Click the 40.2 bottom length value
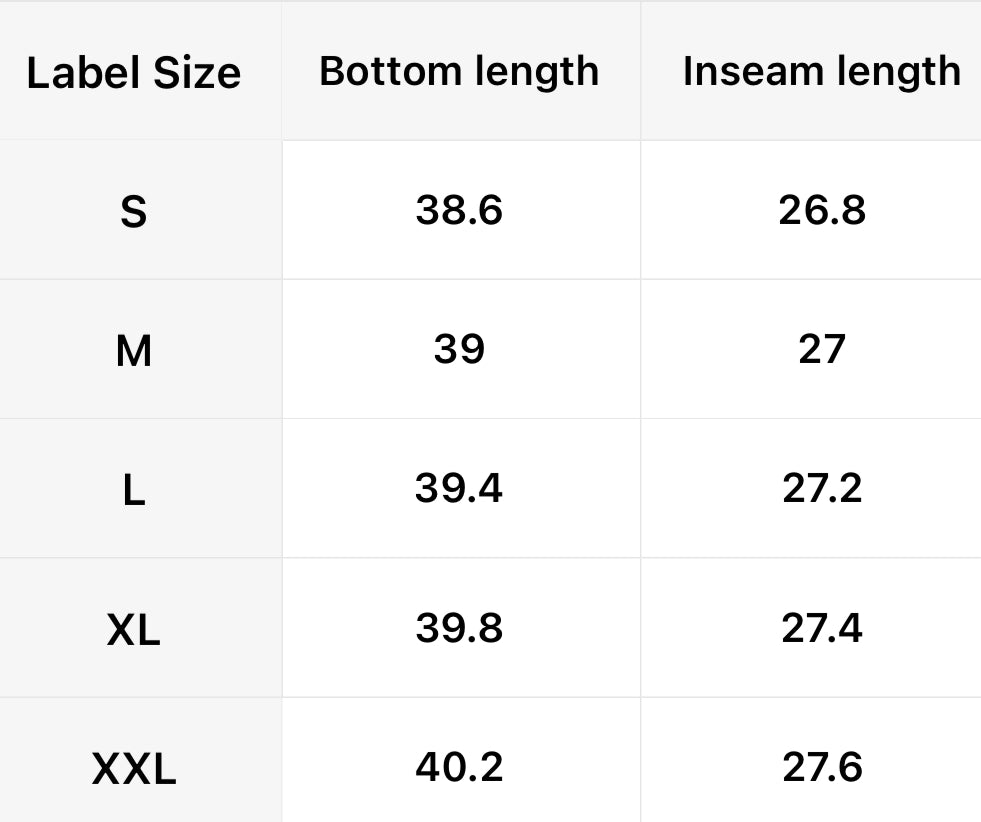Viewport: 981px width, 822px height. point(459,767)
